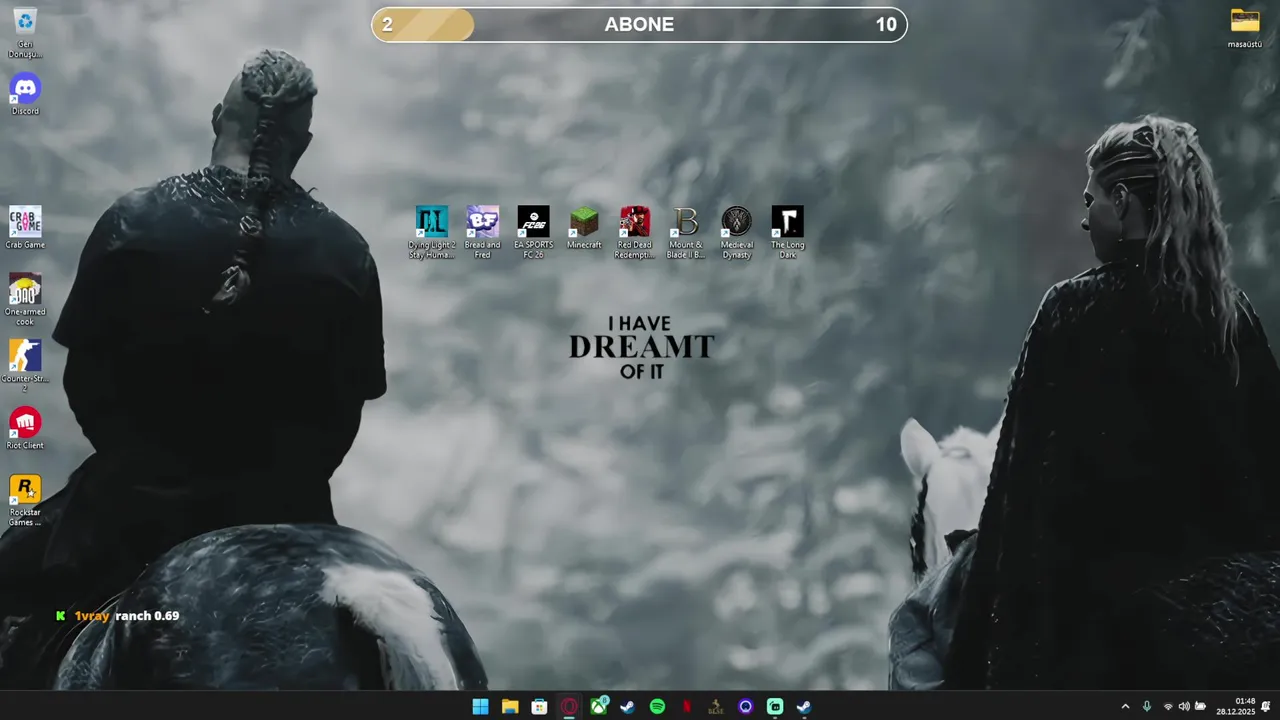Select the Red Dead Redemption shortcut
Image resolution: width=1280 pixels, height=720 pixels.
[x=634, y=233]
